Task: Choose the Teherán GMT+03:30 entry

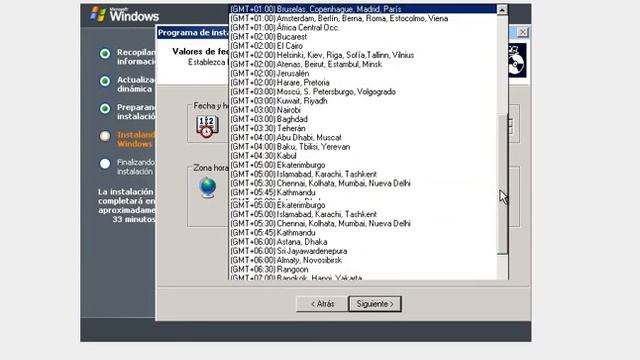Action: [362, 128]
